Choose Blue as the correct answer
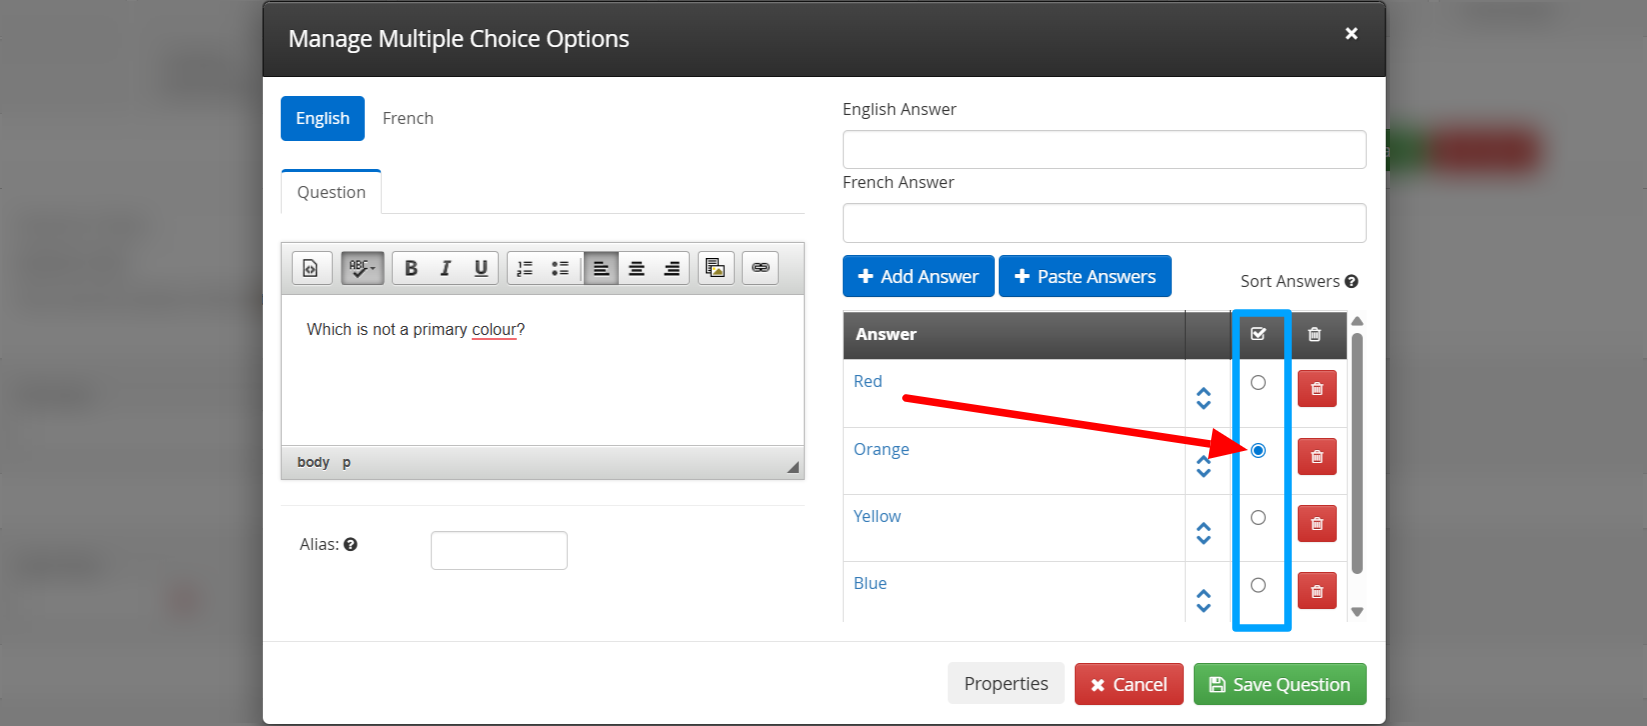 1258,585
